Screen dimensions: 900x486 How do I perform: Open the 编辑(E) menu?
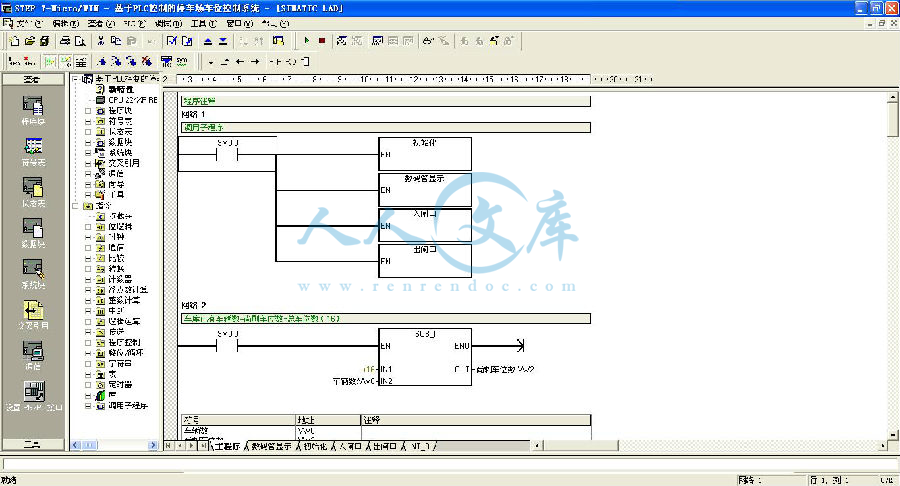65,24
